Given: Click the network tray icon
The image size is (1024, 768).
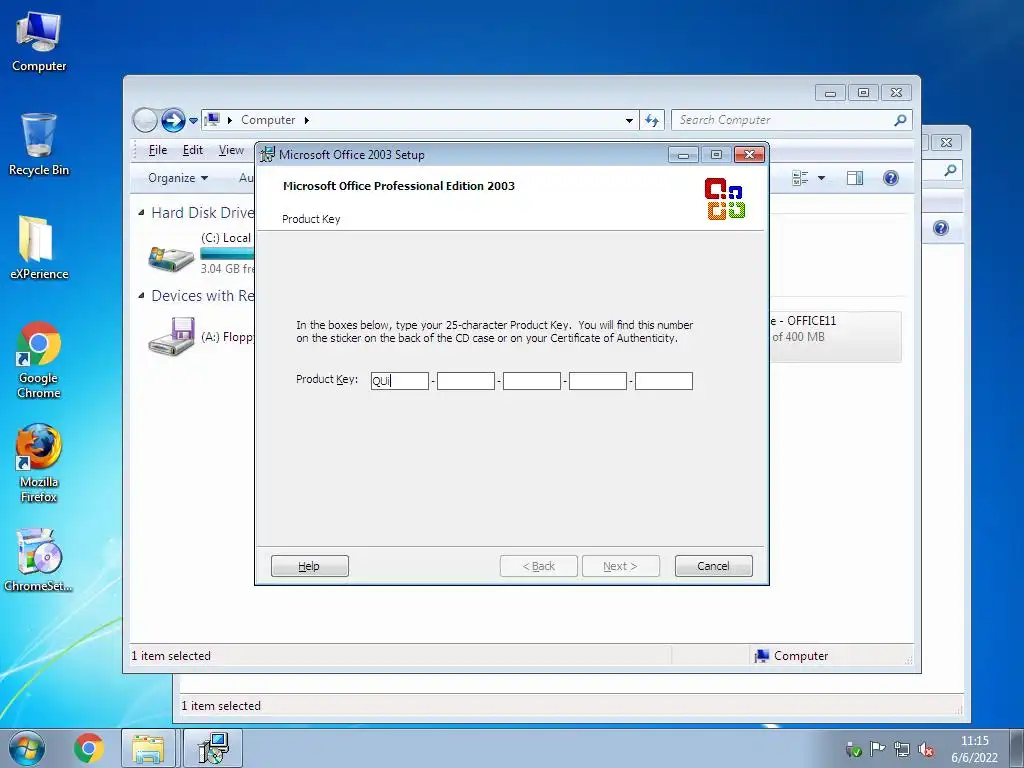Looking at the screenshot, I should coord(902,750).
